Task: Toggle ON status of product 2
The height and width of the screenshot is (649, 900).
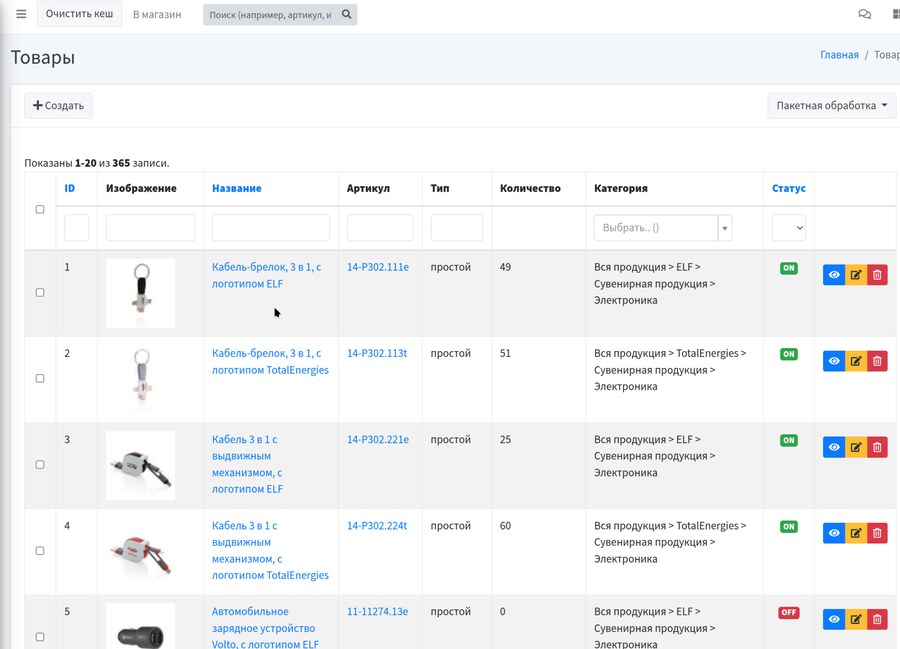Action: [x=789, y=354]
